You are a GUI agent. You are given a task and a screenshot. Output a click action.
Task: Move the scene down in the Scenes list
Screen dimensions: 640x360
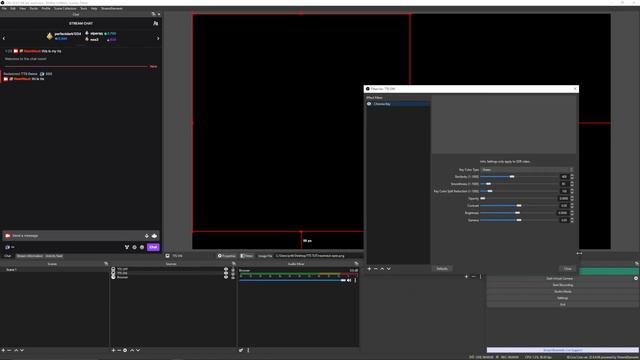[x=22, y=350]
